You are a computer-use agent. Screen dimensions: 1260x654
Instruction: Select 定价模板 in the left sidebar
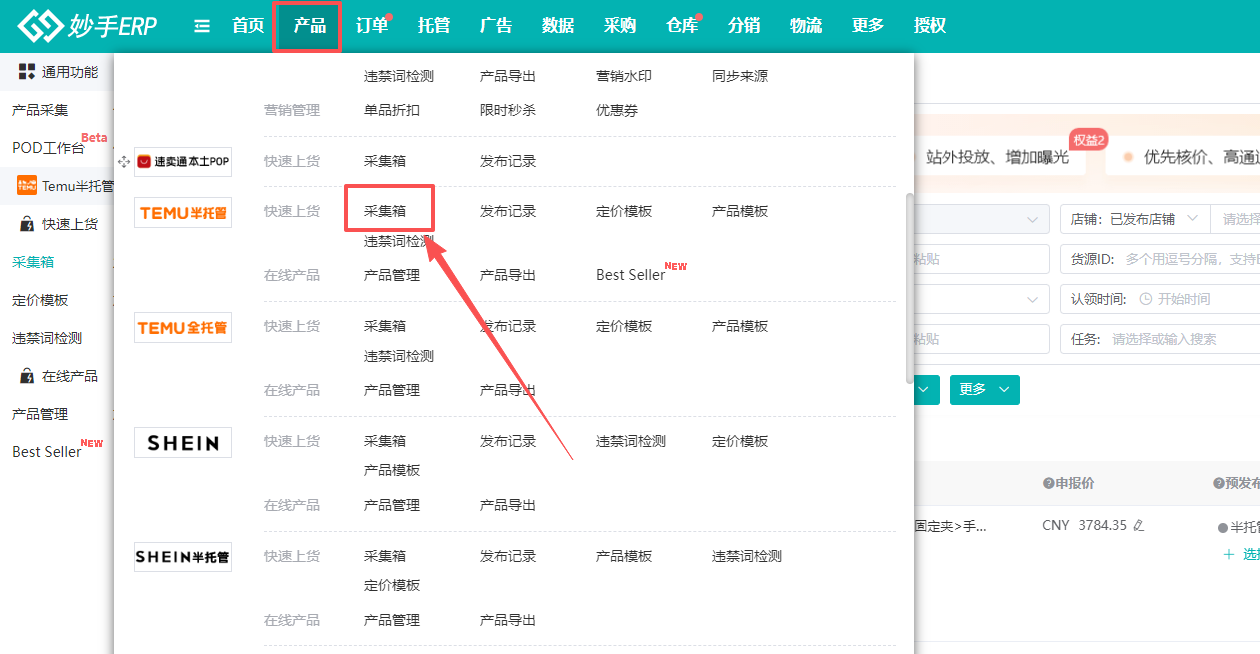[40, 300]
